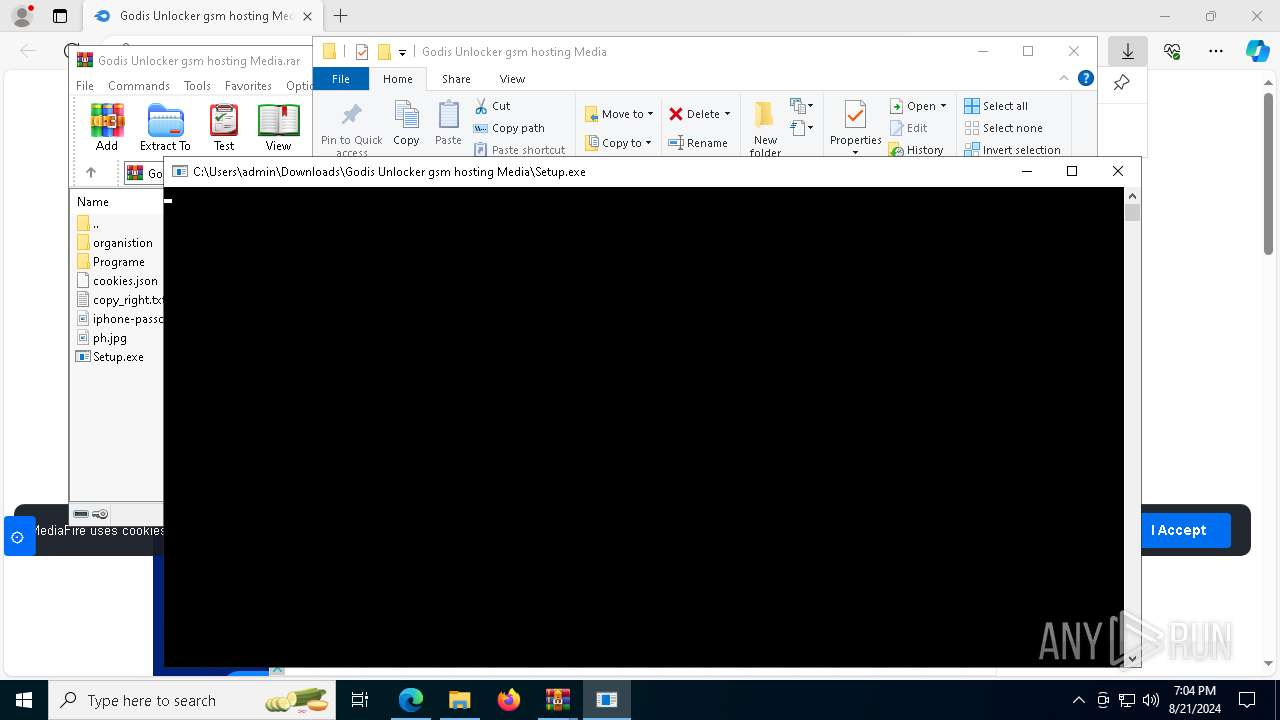
Task: Switch to the Share ribbon tab
Action: tap(456, 78)
